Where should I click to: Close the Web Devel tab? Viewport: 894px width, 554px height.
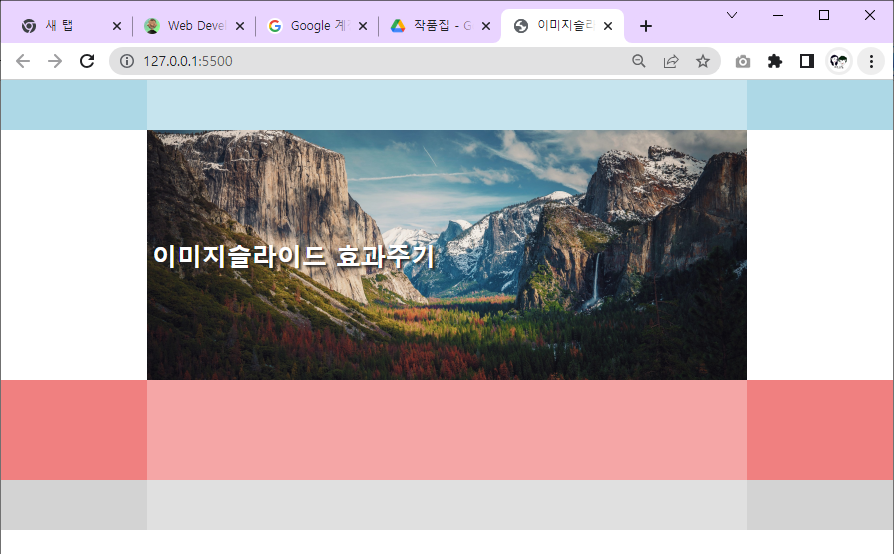coord(240,26)
